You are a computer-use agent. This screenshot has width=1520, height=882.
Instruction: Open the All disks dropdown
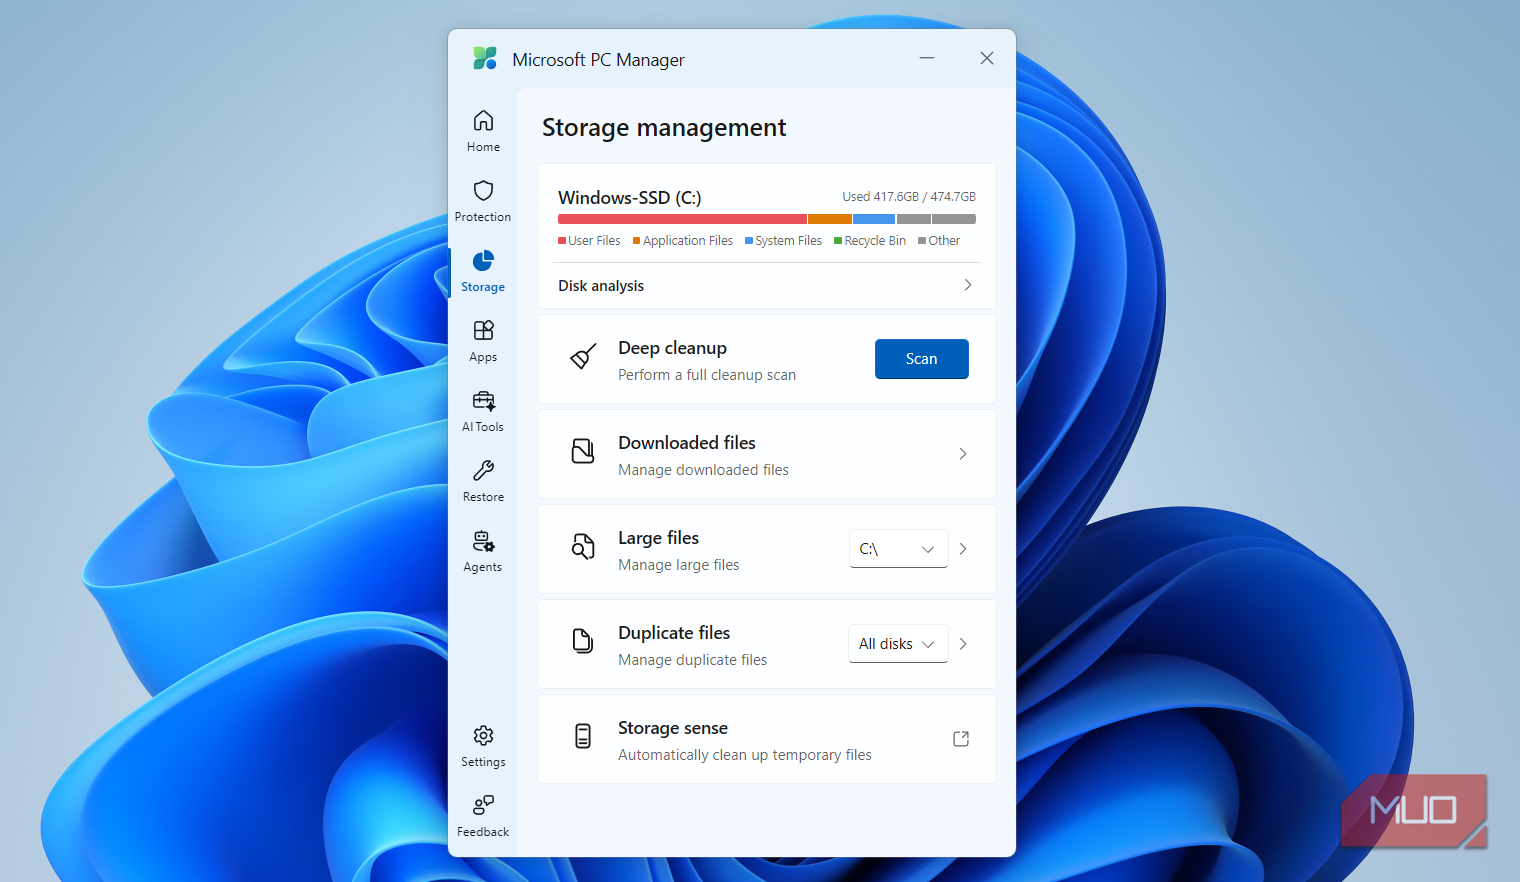click(898, 644)
